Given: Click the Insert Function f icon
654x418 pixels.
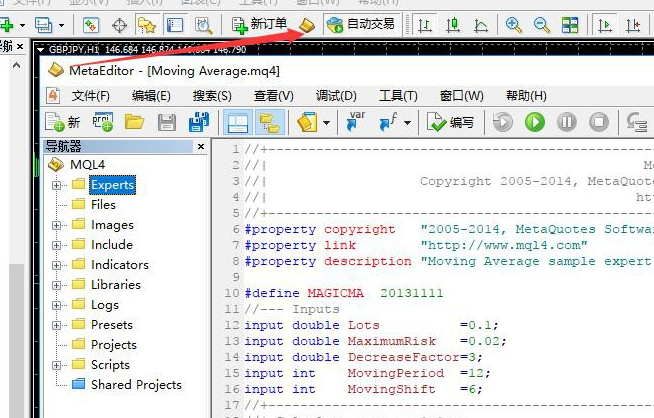Looking at the screenshot, I should (386, 122).
